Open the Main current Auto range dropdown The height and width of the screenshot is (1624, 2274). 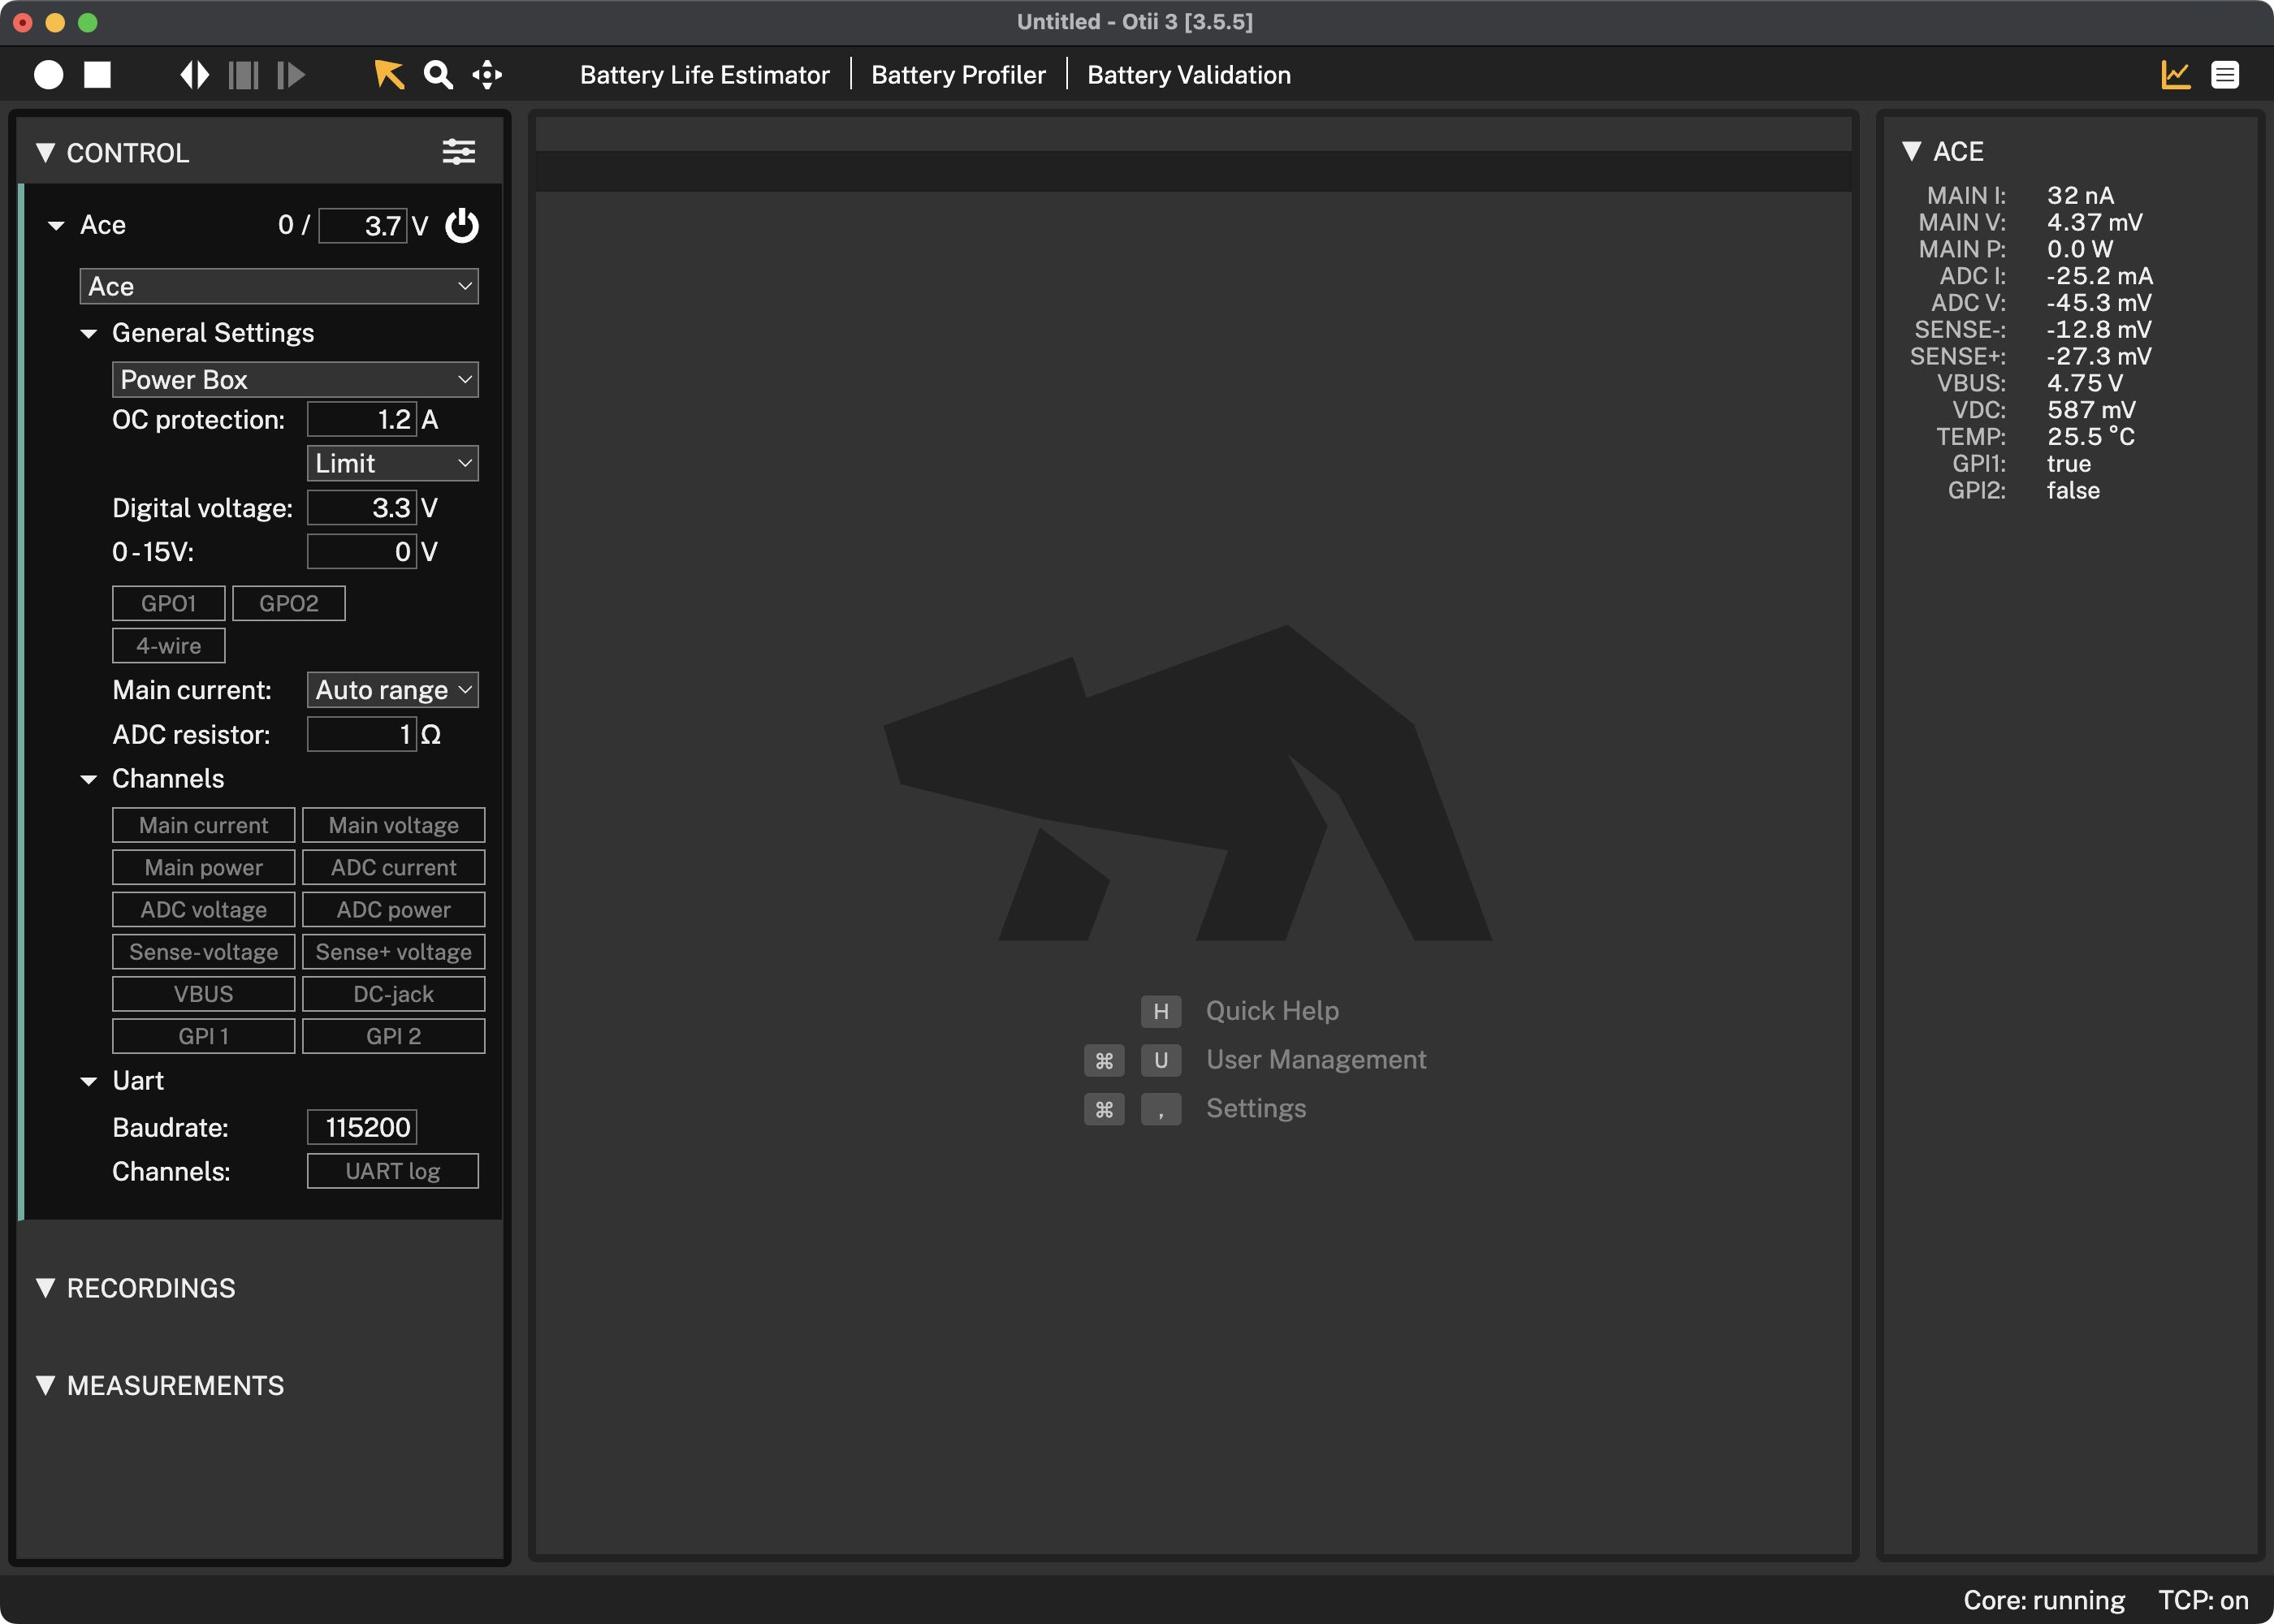point(392,690)
